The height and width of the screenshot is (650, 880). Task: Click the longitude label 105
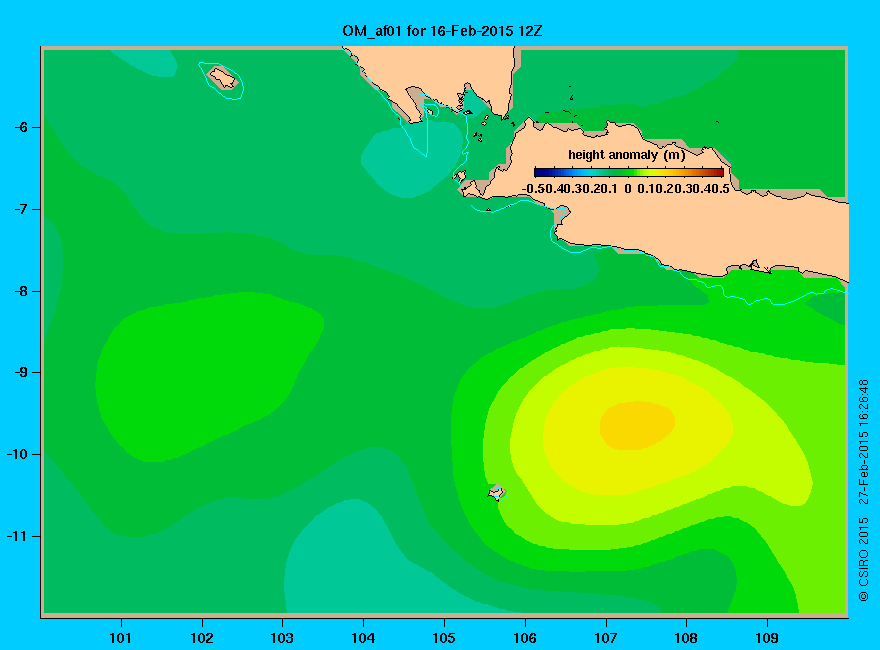[x=444, y=638]
